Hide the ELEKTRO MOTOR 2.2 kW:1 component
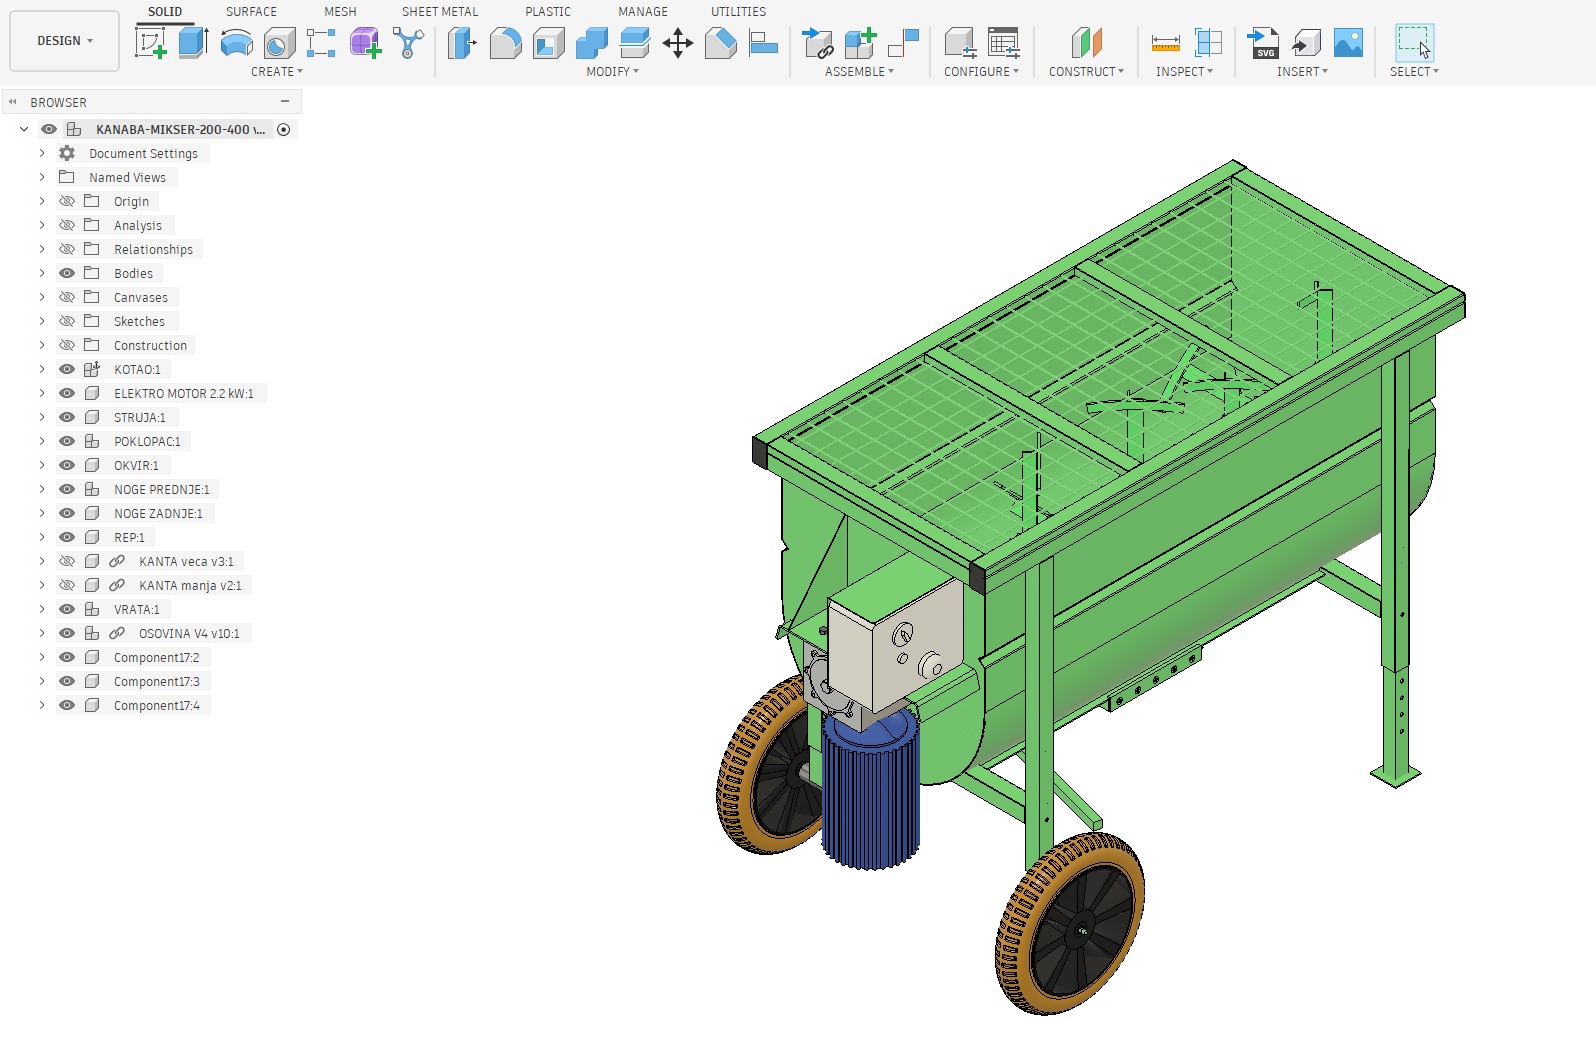This screenshot has height=1060, width=1596. pyautogui.click(x=67, y=393)
